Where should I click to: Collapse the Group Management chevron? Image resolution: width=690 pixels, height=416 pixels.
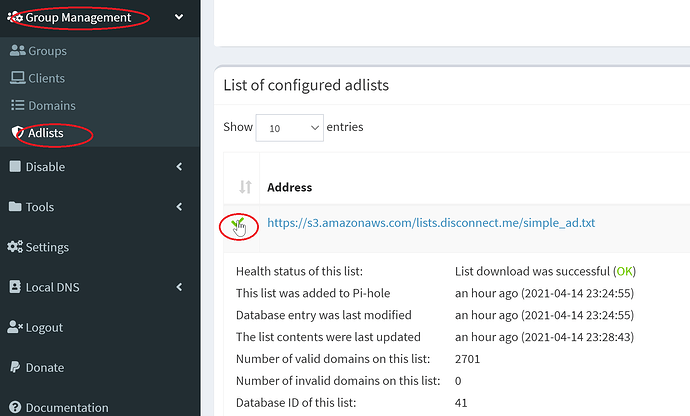tap(178, 17)
